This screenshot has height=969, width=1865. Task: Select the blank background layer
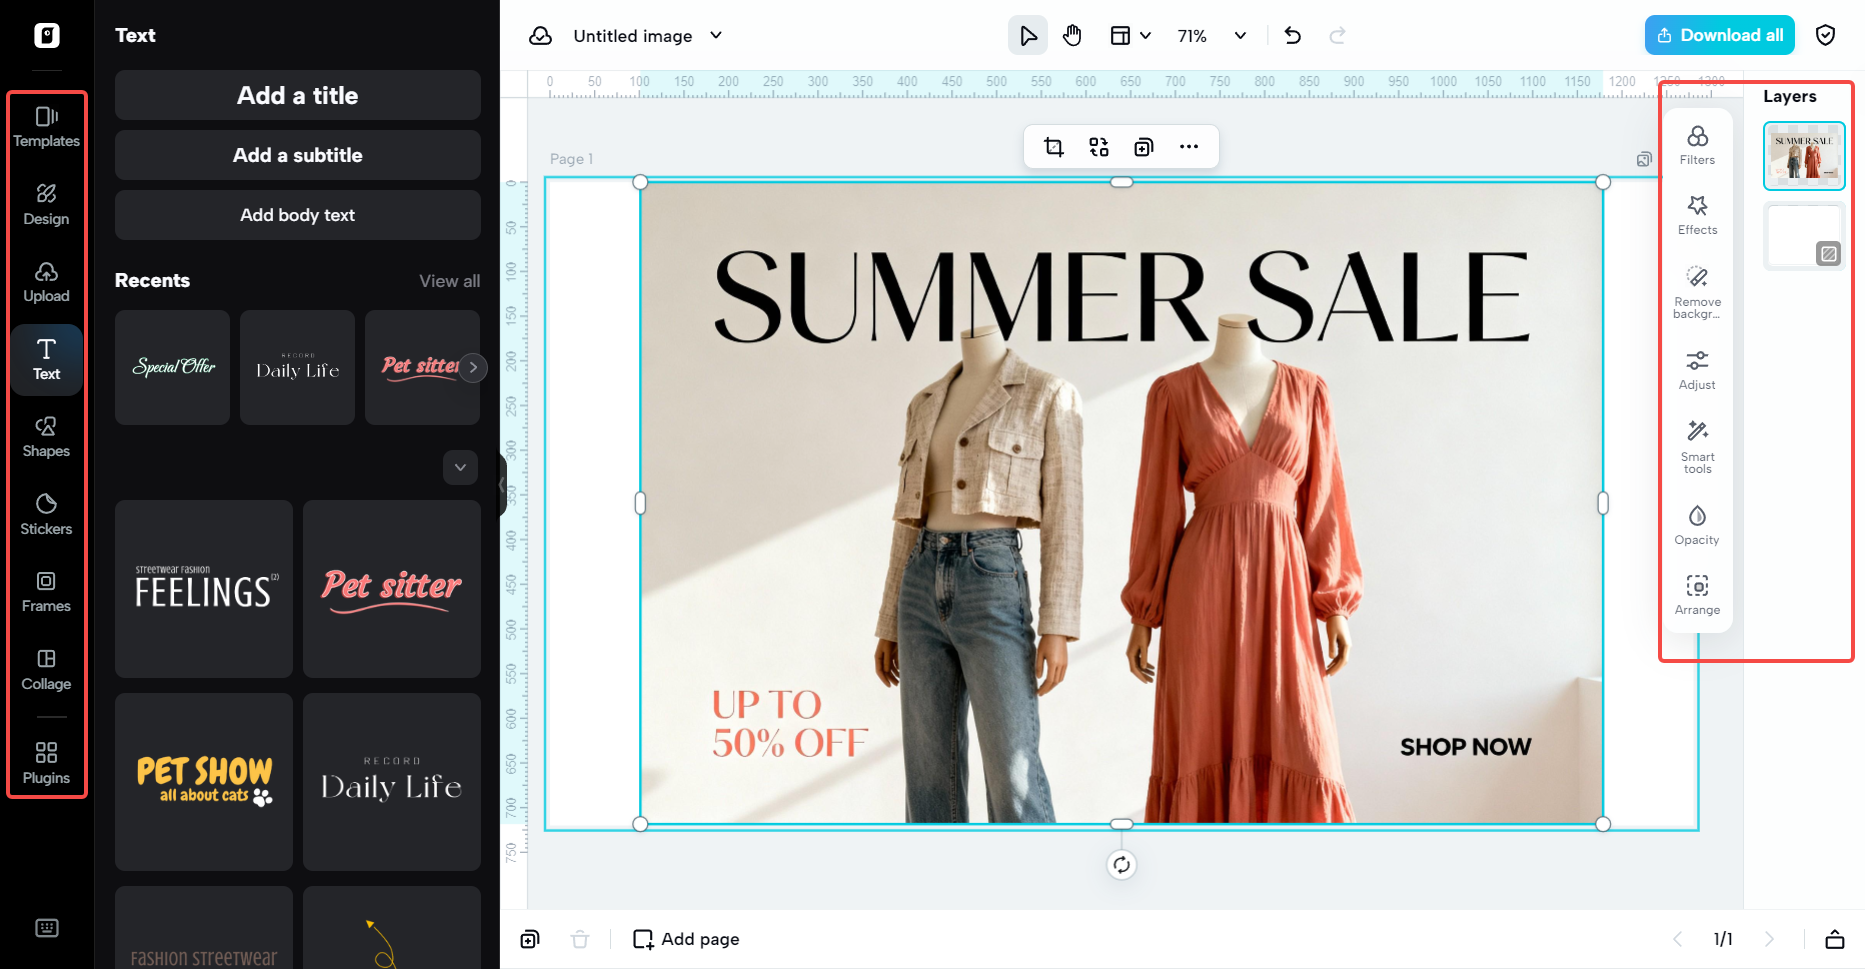pyautogui.click(x=1803, y=236)
